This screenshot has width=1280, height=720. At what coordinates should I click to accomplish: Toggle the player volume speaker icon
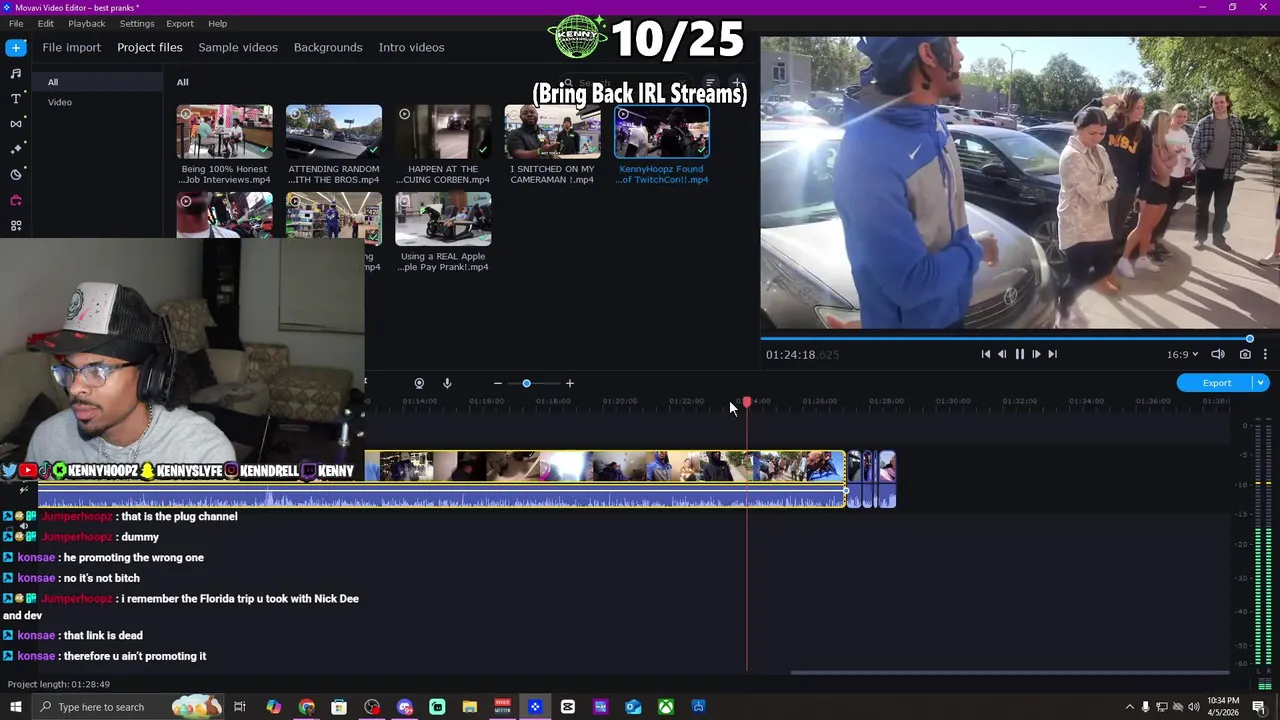tap(1218, 354)
